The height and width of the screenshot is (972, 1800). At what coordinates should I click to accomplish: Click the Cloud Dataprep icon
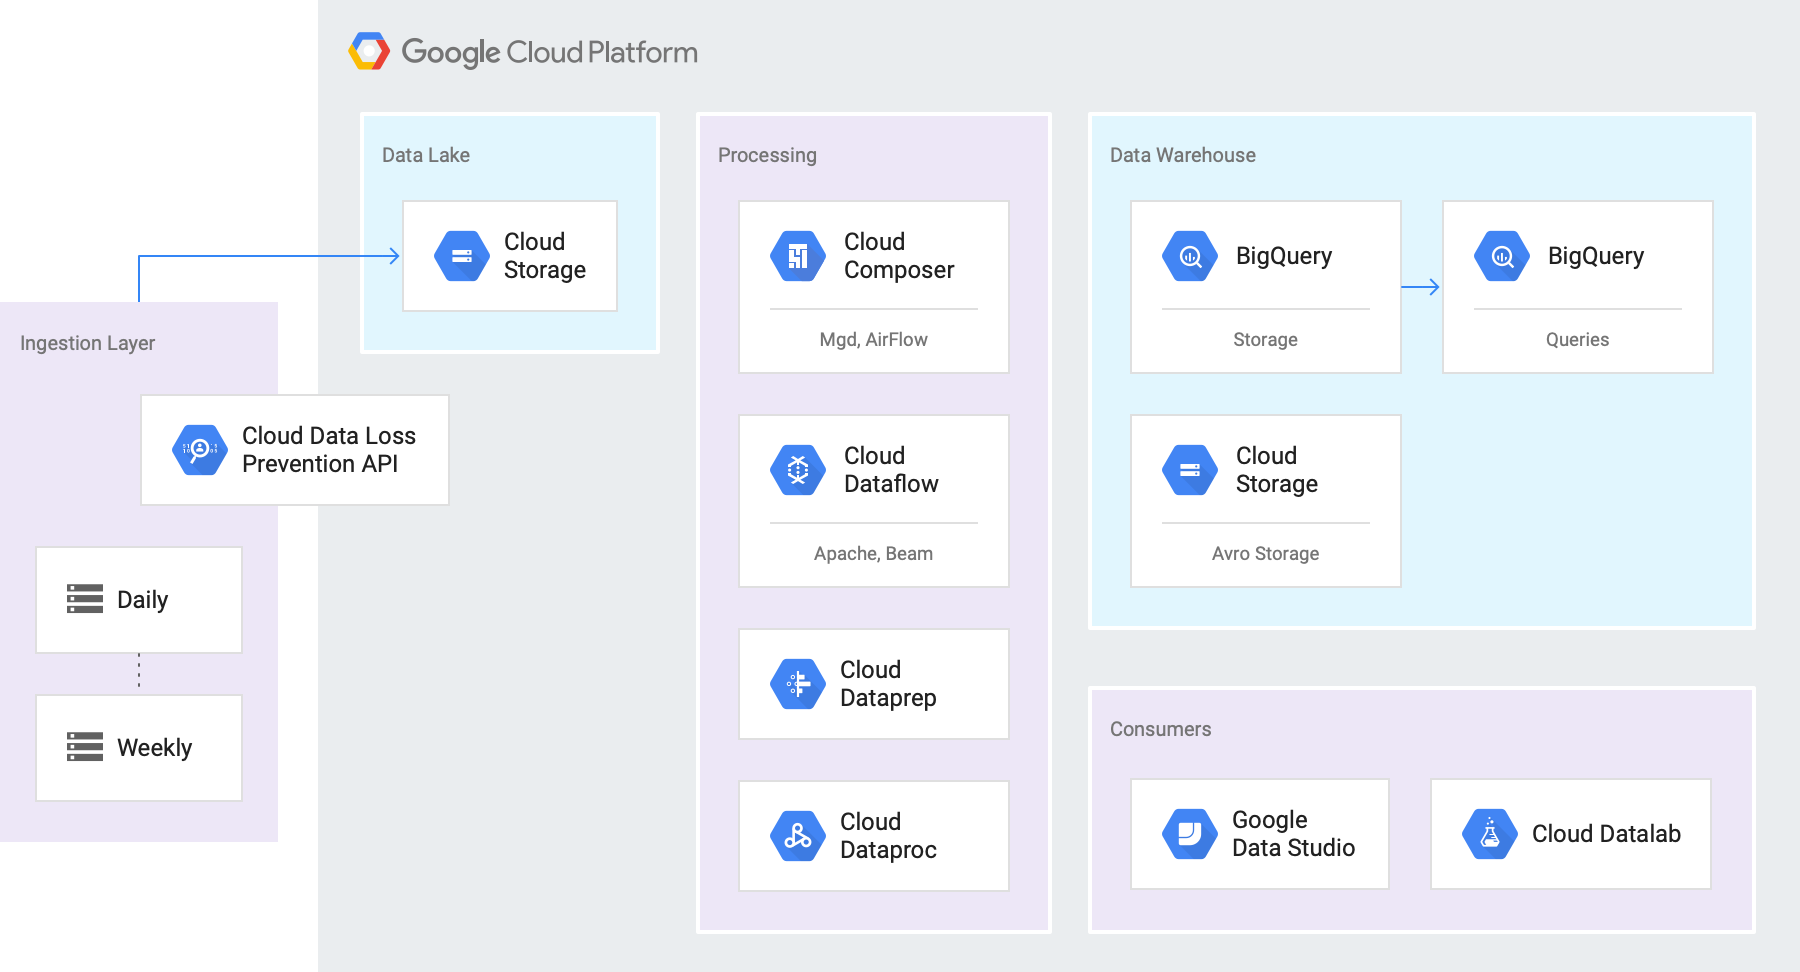pyautogui.click(x=797, y=684)
